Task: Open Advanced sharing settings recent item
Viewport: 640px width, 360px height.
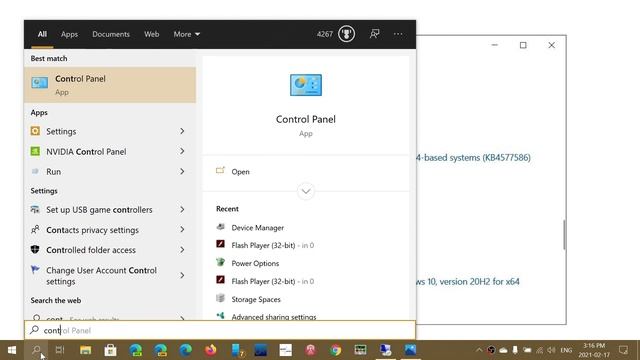Action: tap(273, 316)
